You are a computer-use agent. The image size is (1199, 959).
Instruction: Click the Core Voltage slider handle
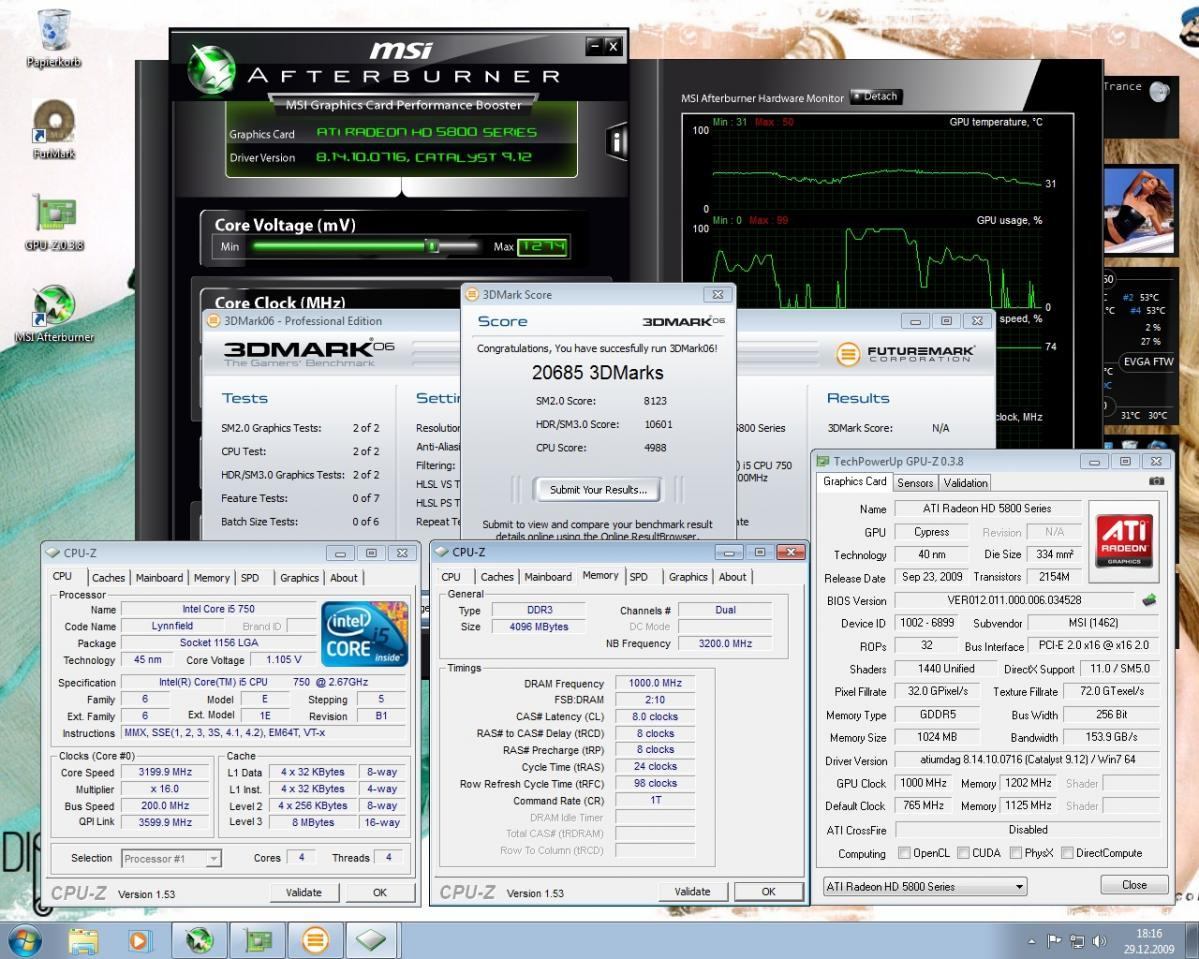[432, 246]
